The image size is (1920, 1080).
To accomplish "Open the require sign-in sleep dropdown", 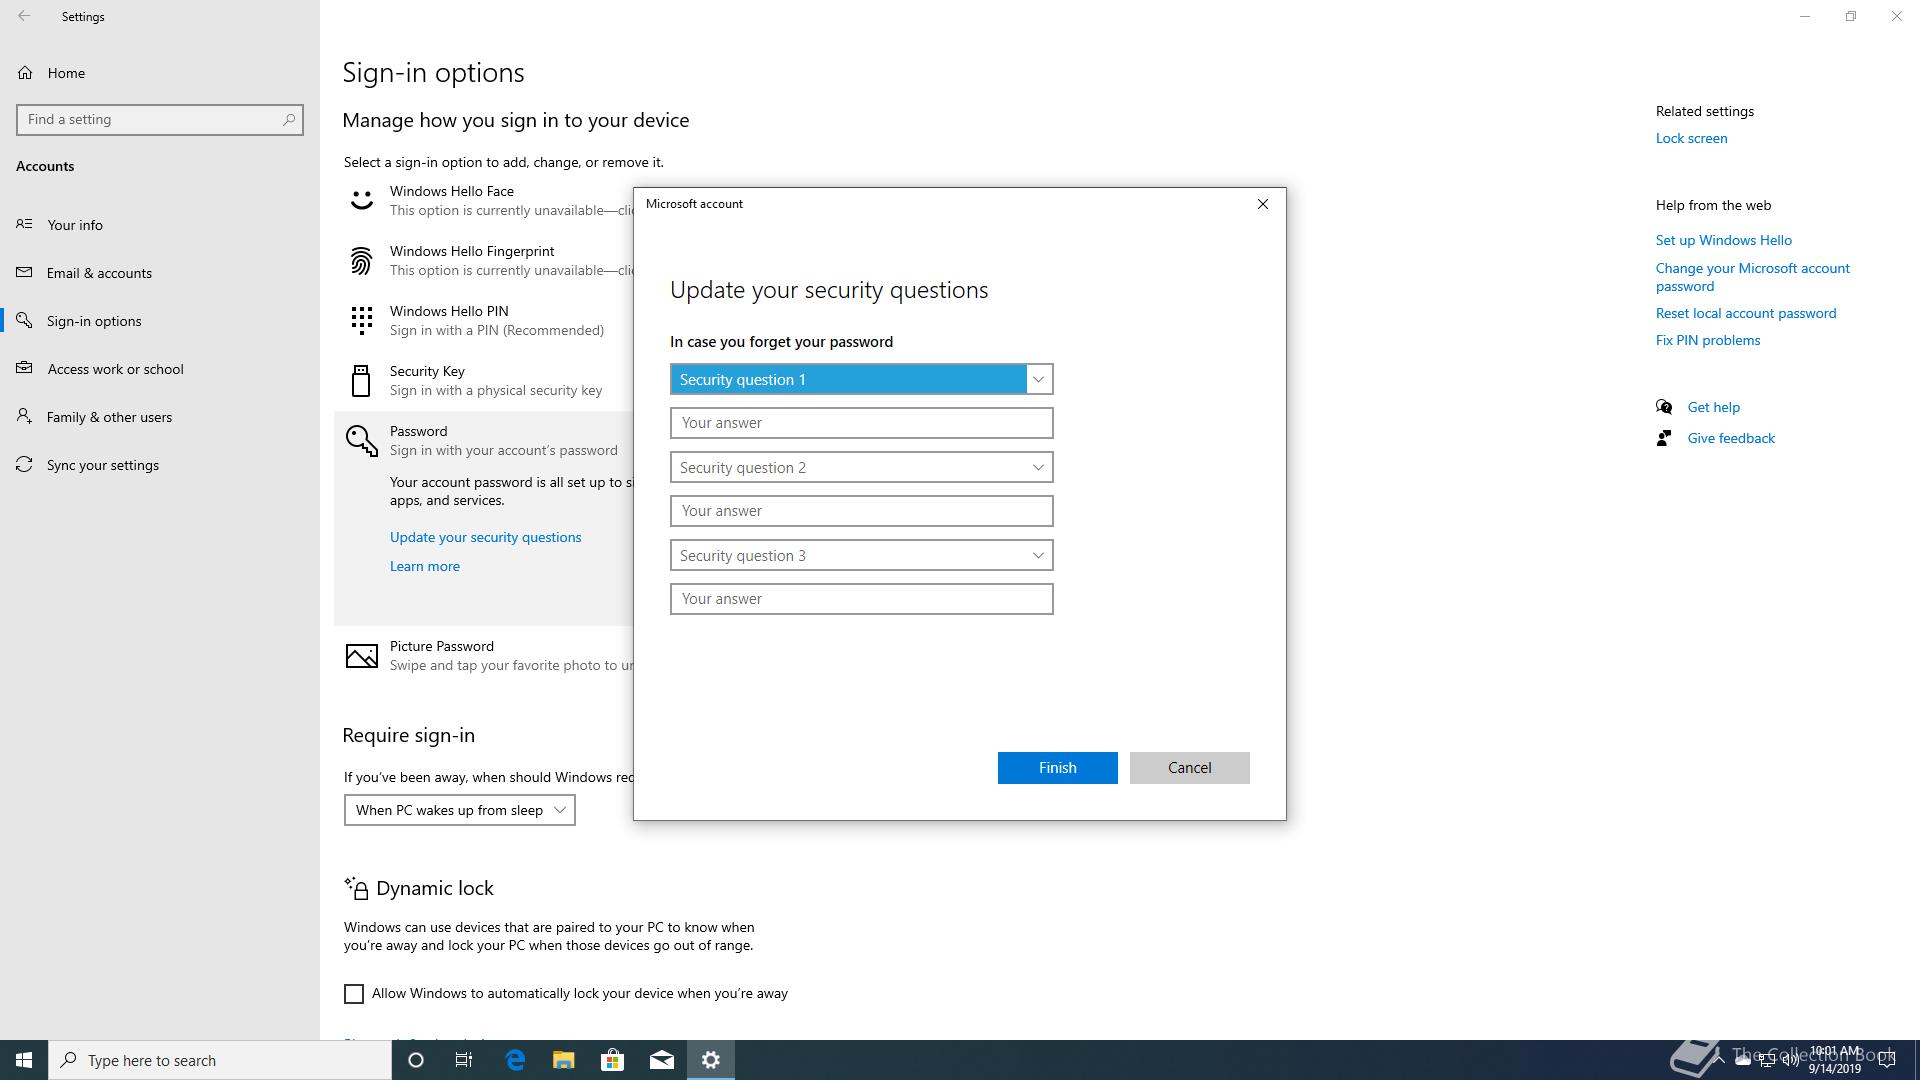I will pos(459,811).
